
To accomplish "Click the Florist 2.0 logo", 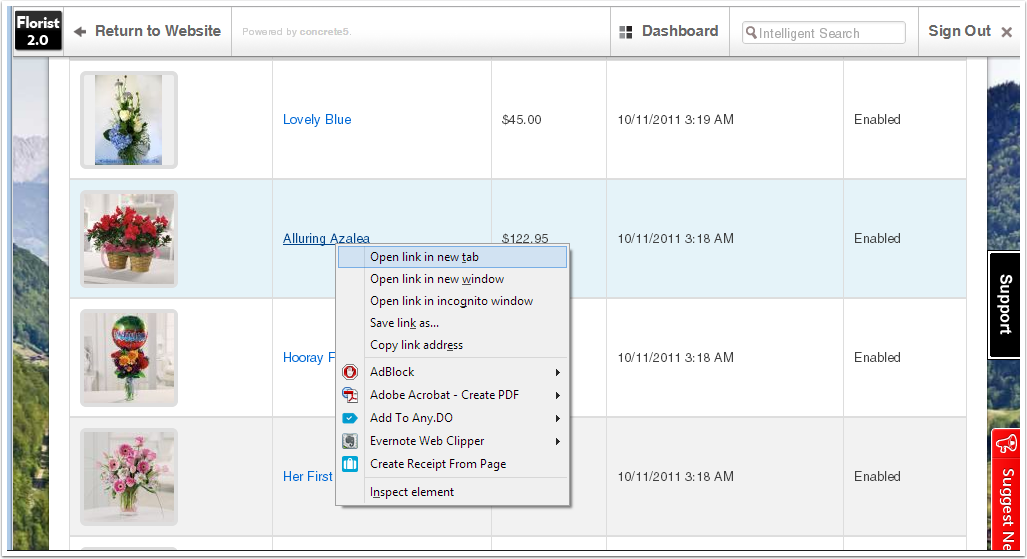I will (x=38, y=32).
